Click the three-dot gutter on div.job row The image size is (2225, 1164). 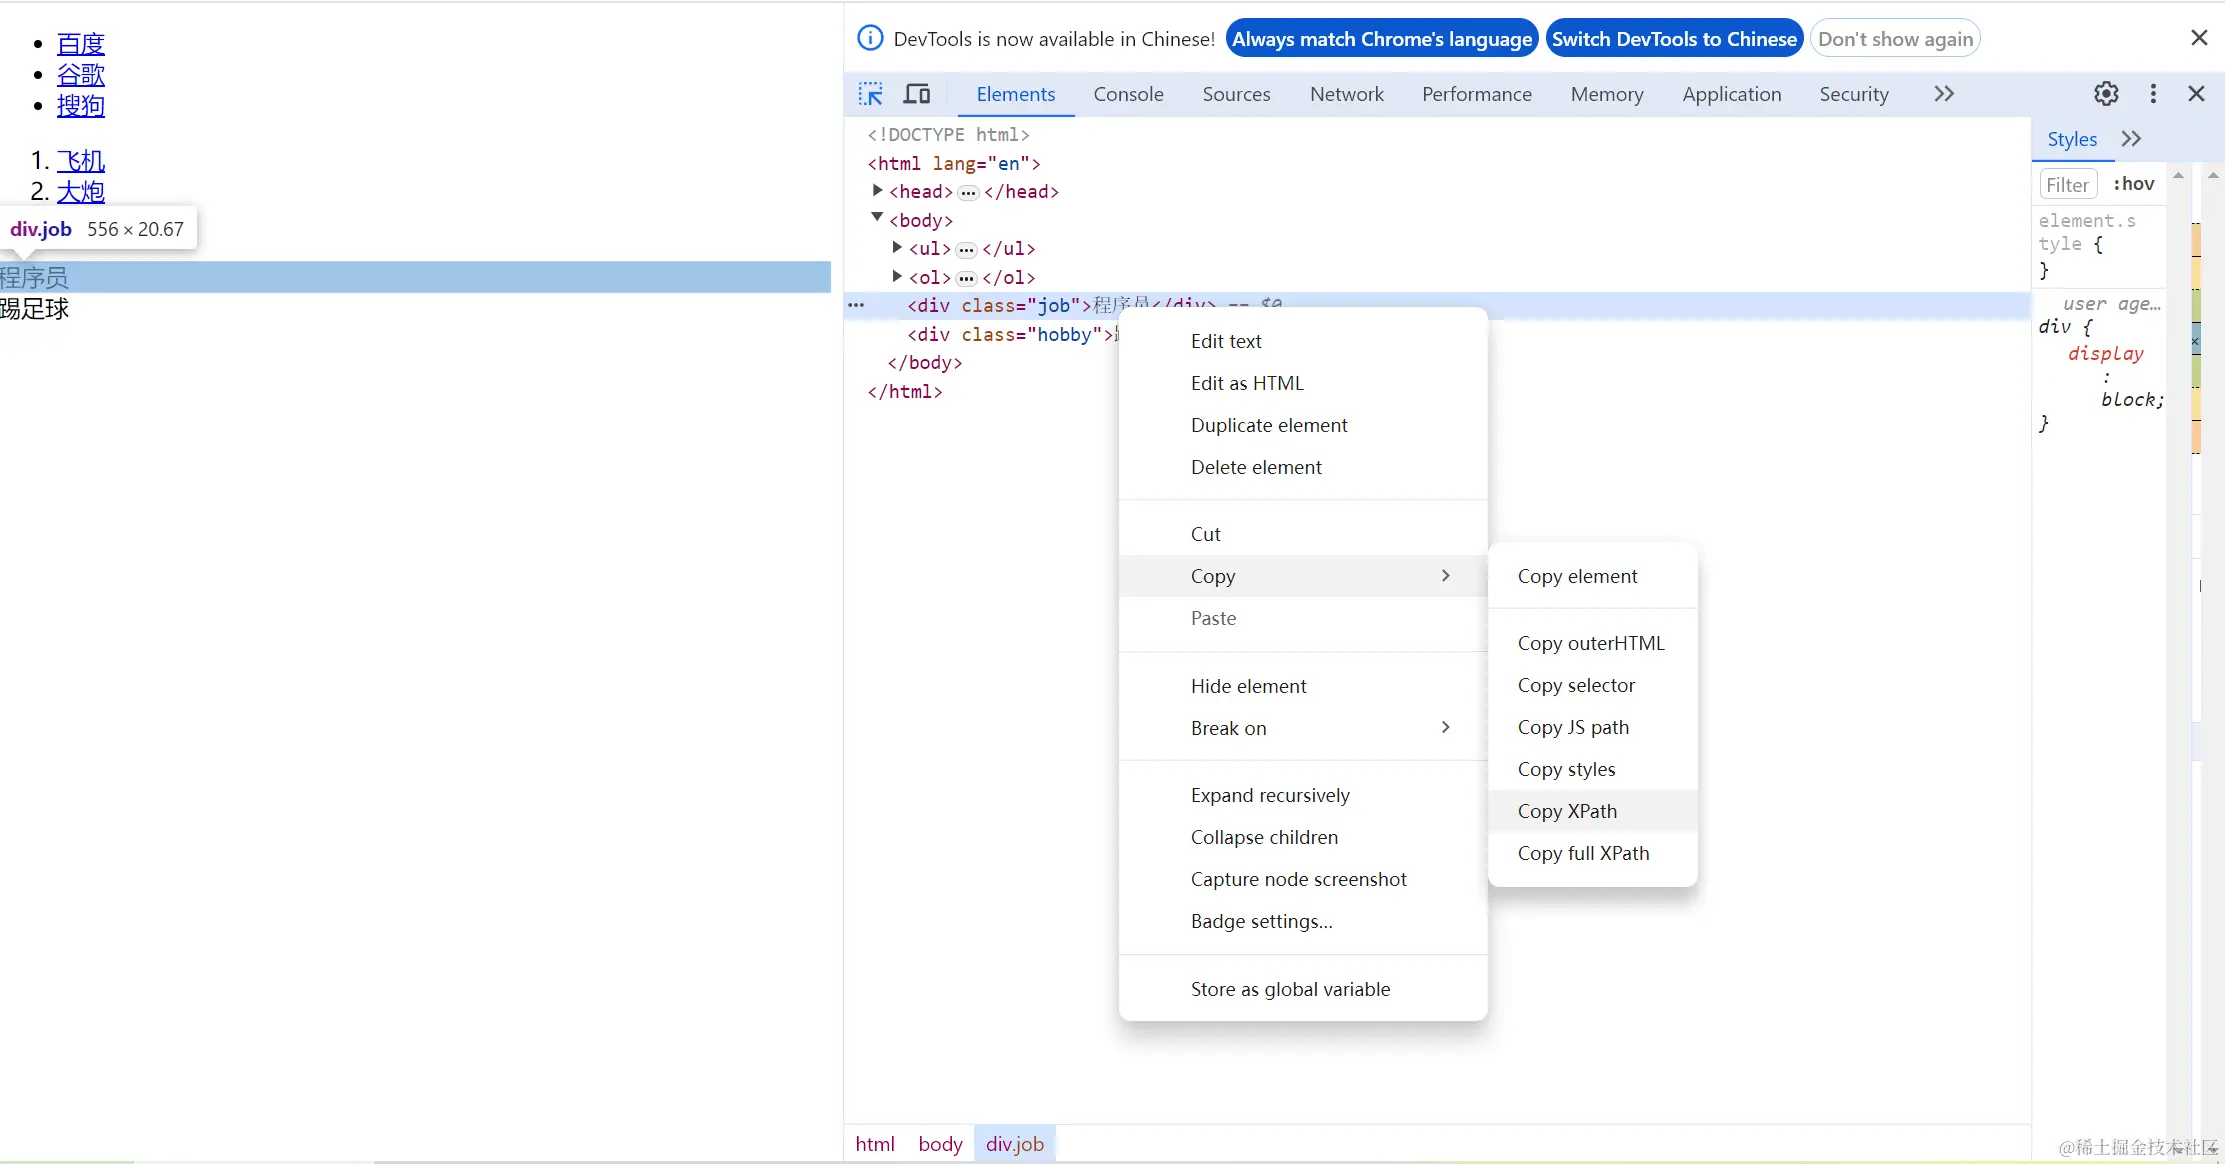click(x=856, y=305)
